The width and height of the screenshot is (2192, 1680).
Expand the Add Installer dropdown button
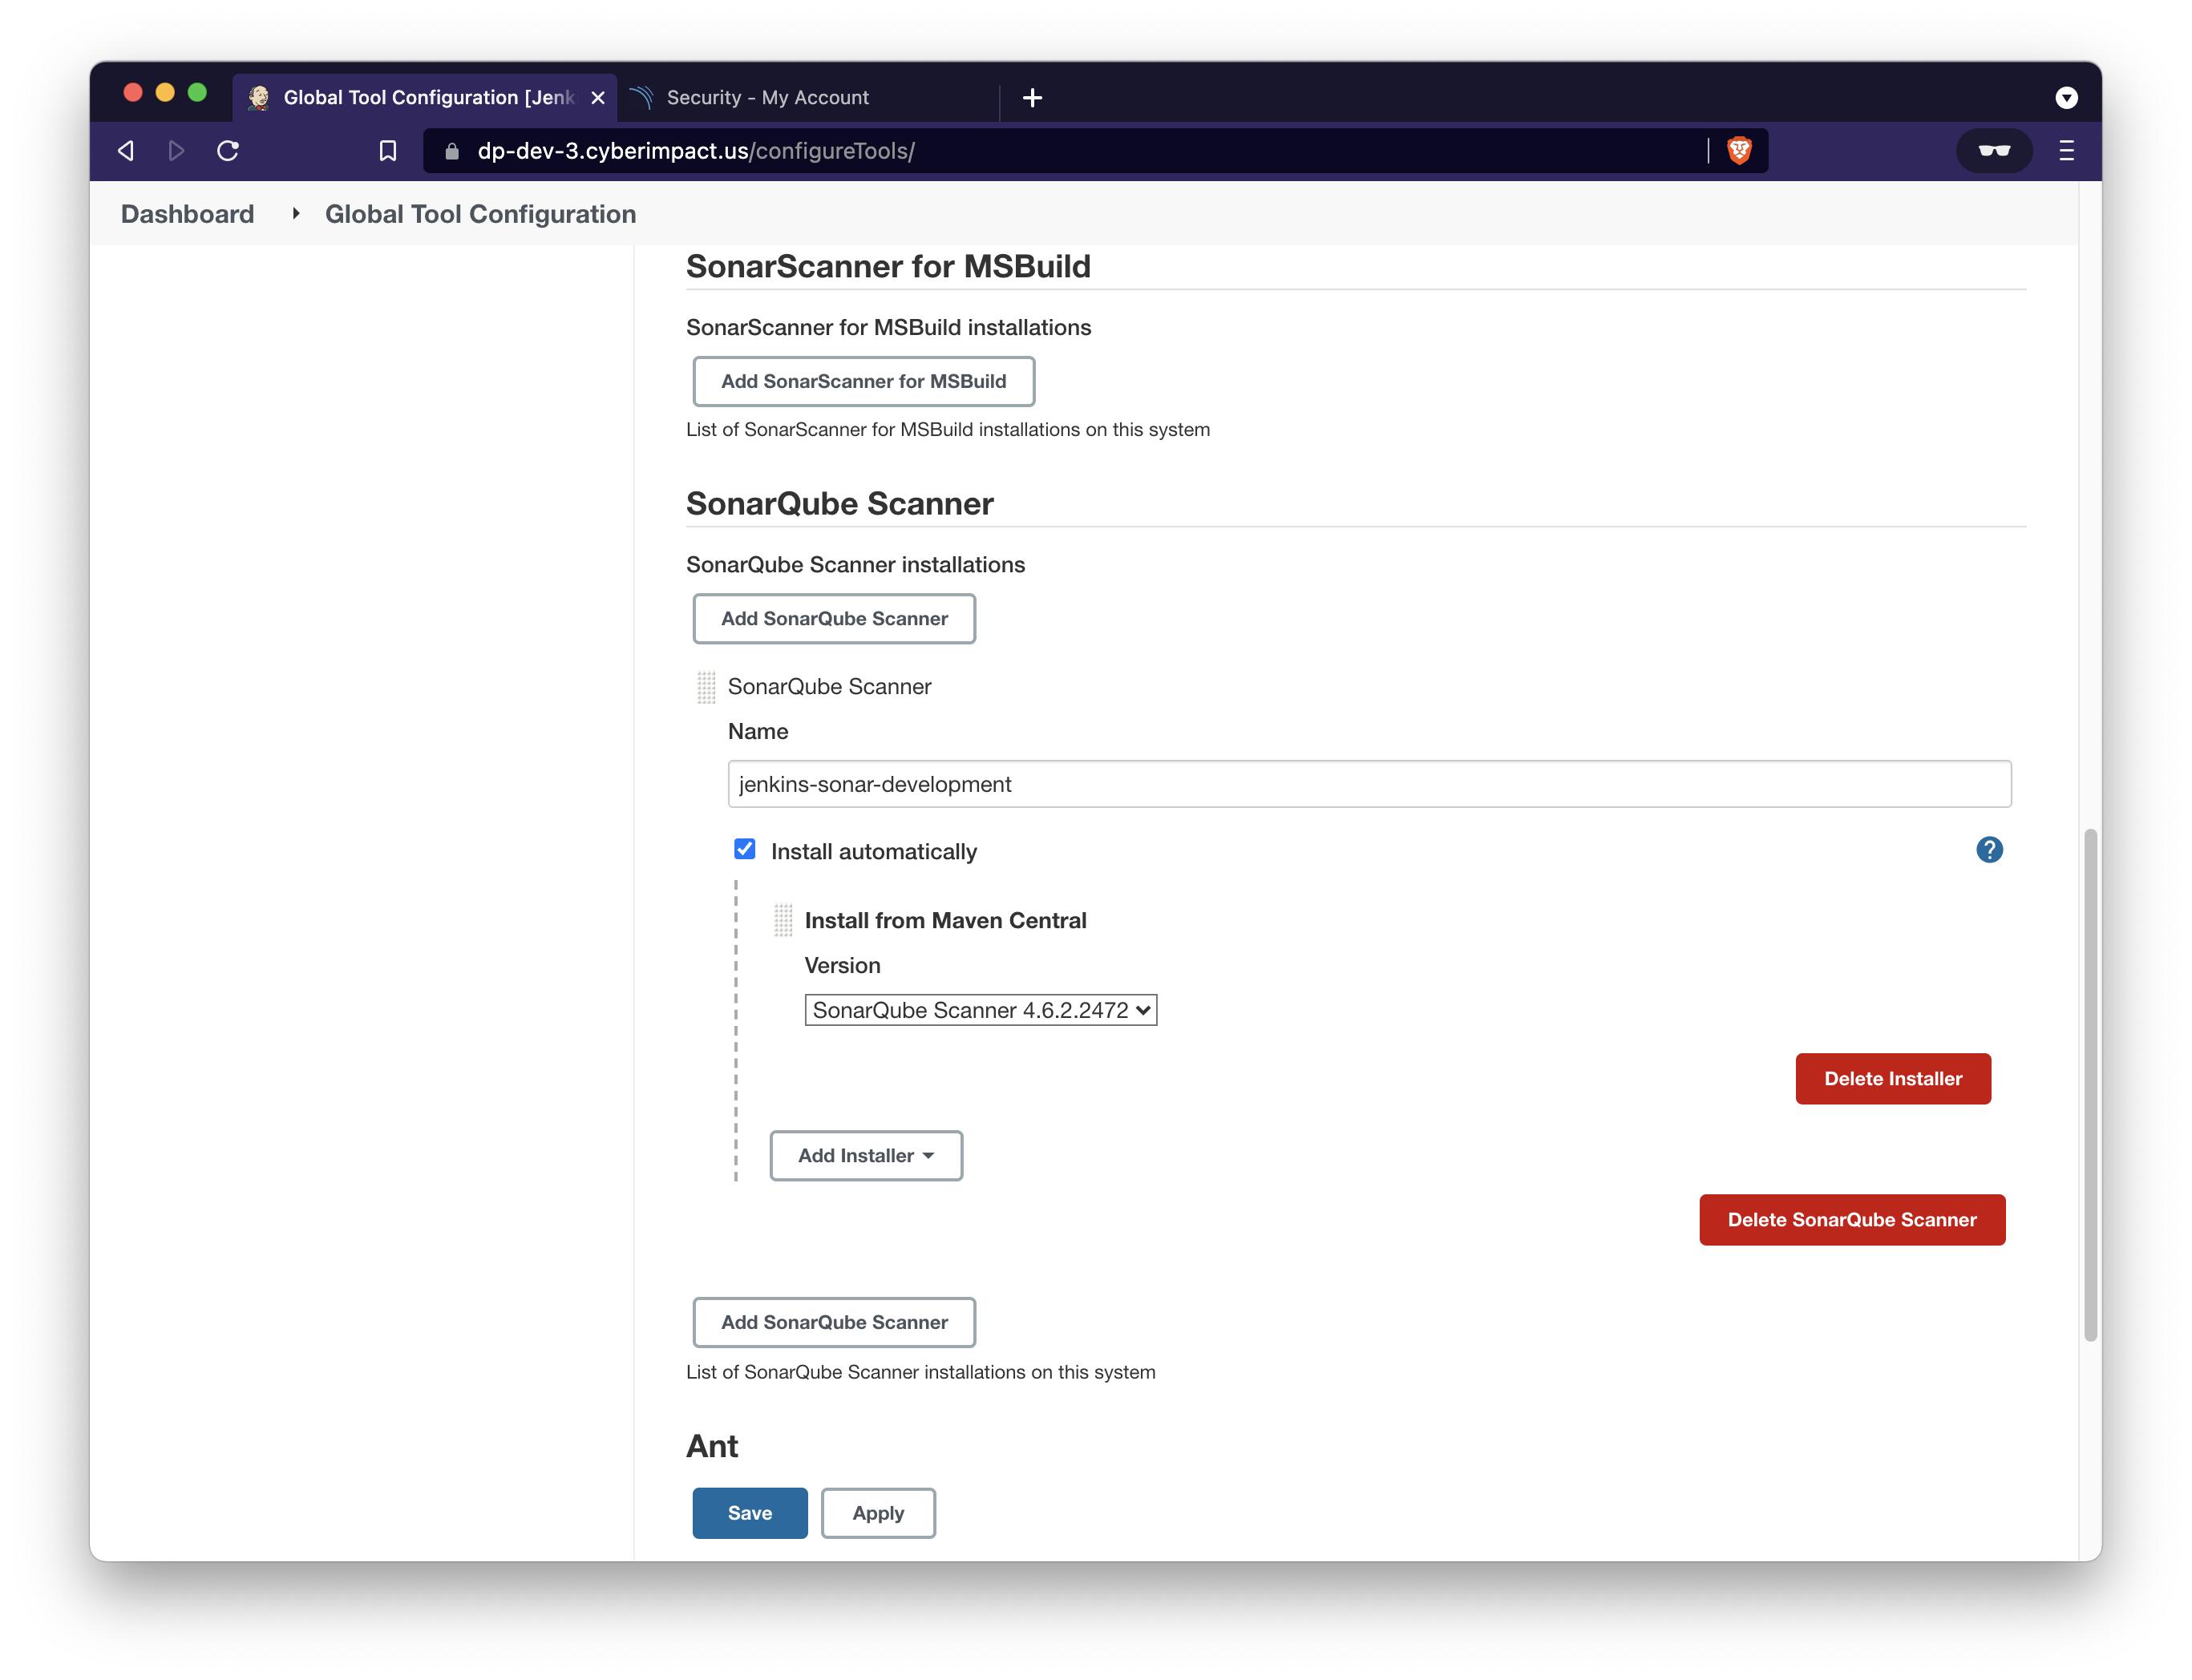click(866, 1156)
